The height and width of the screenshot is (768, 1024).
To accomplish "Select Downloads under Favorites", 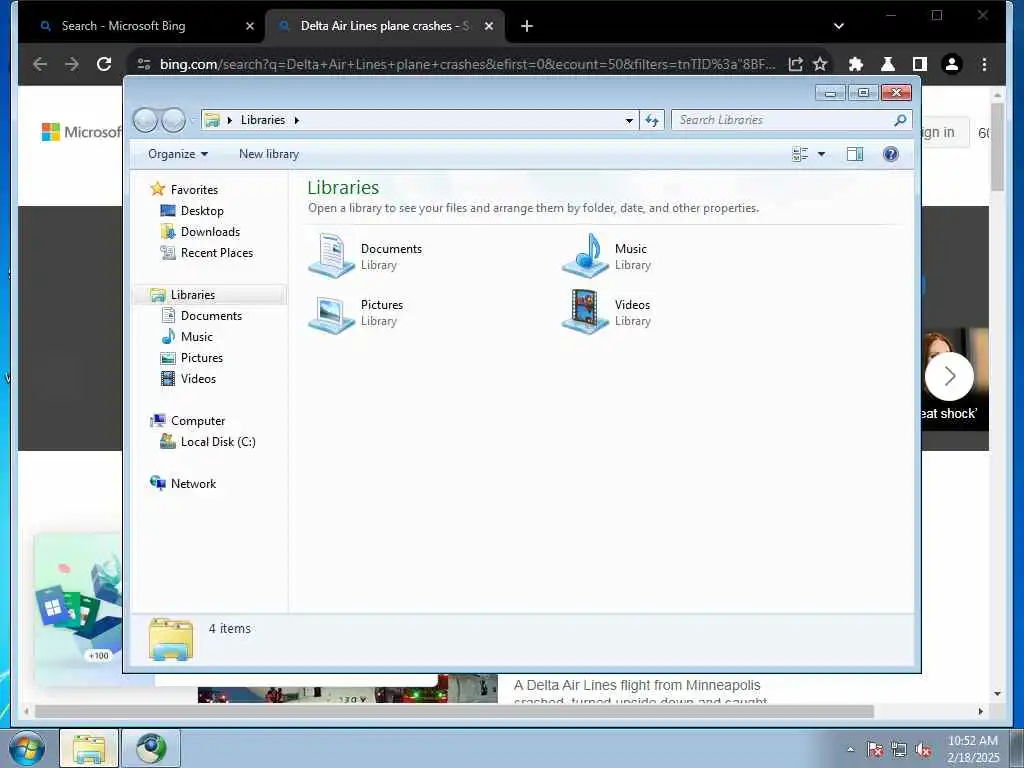I will (210, 232).
